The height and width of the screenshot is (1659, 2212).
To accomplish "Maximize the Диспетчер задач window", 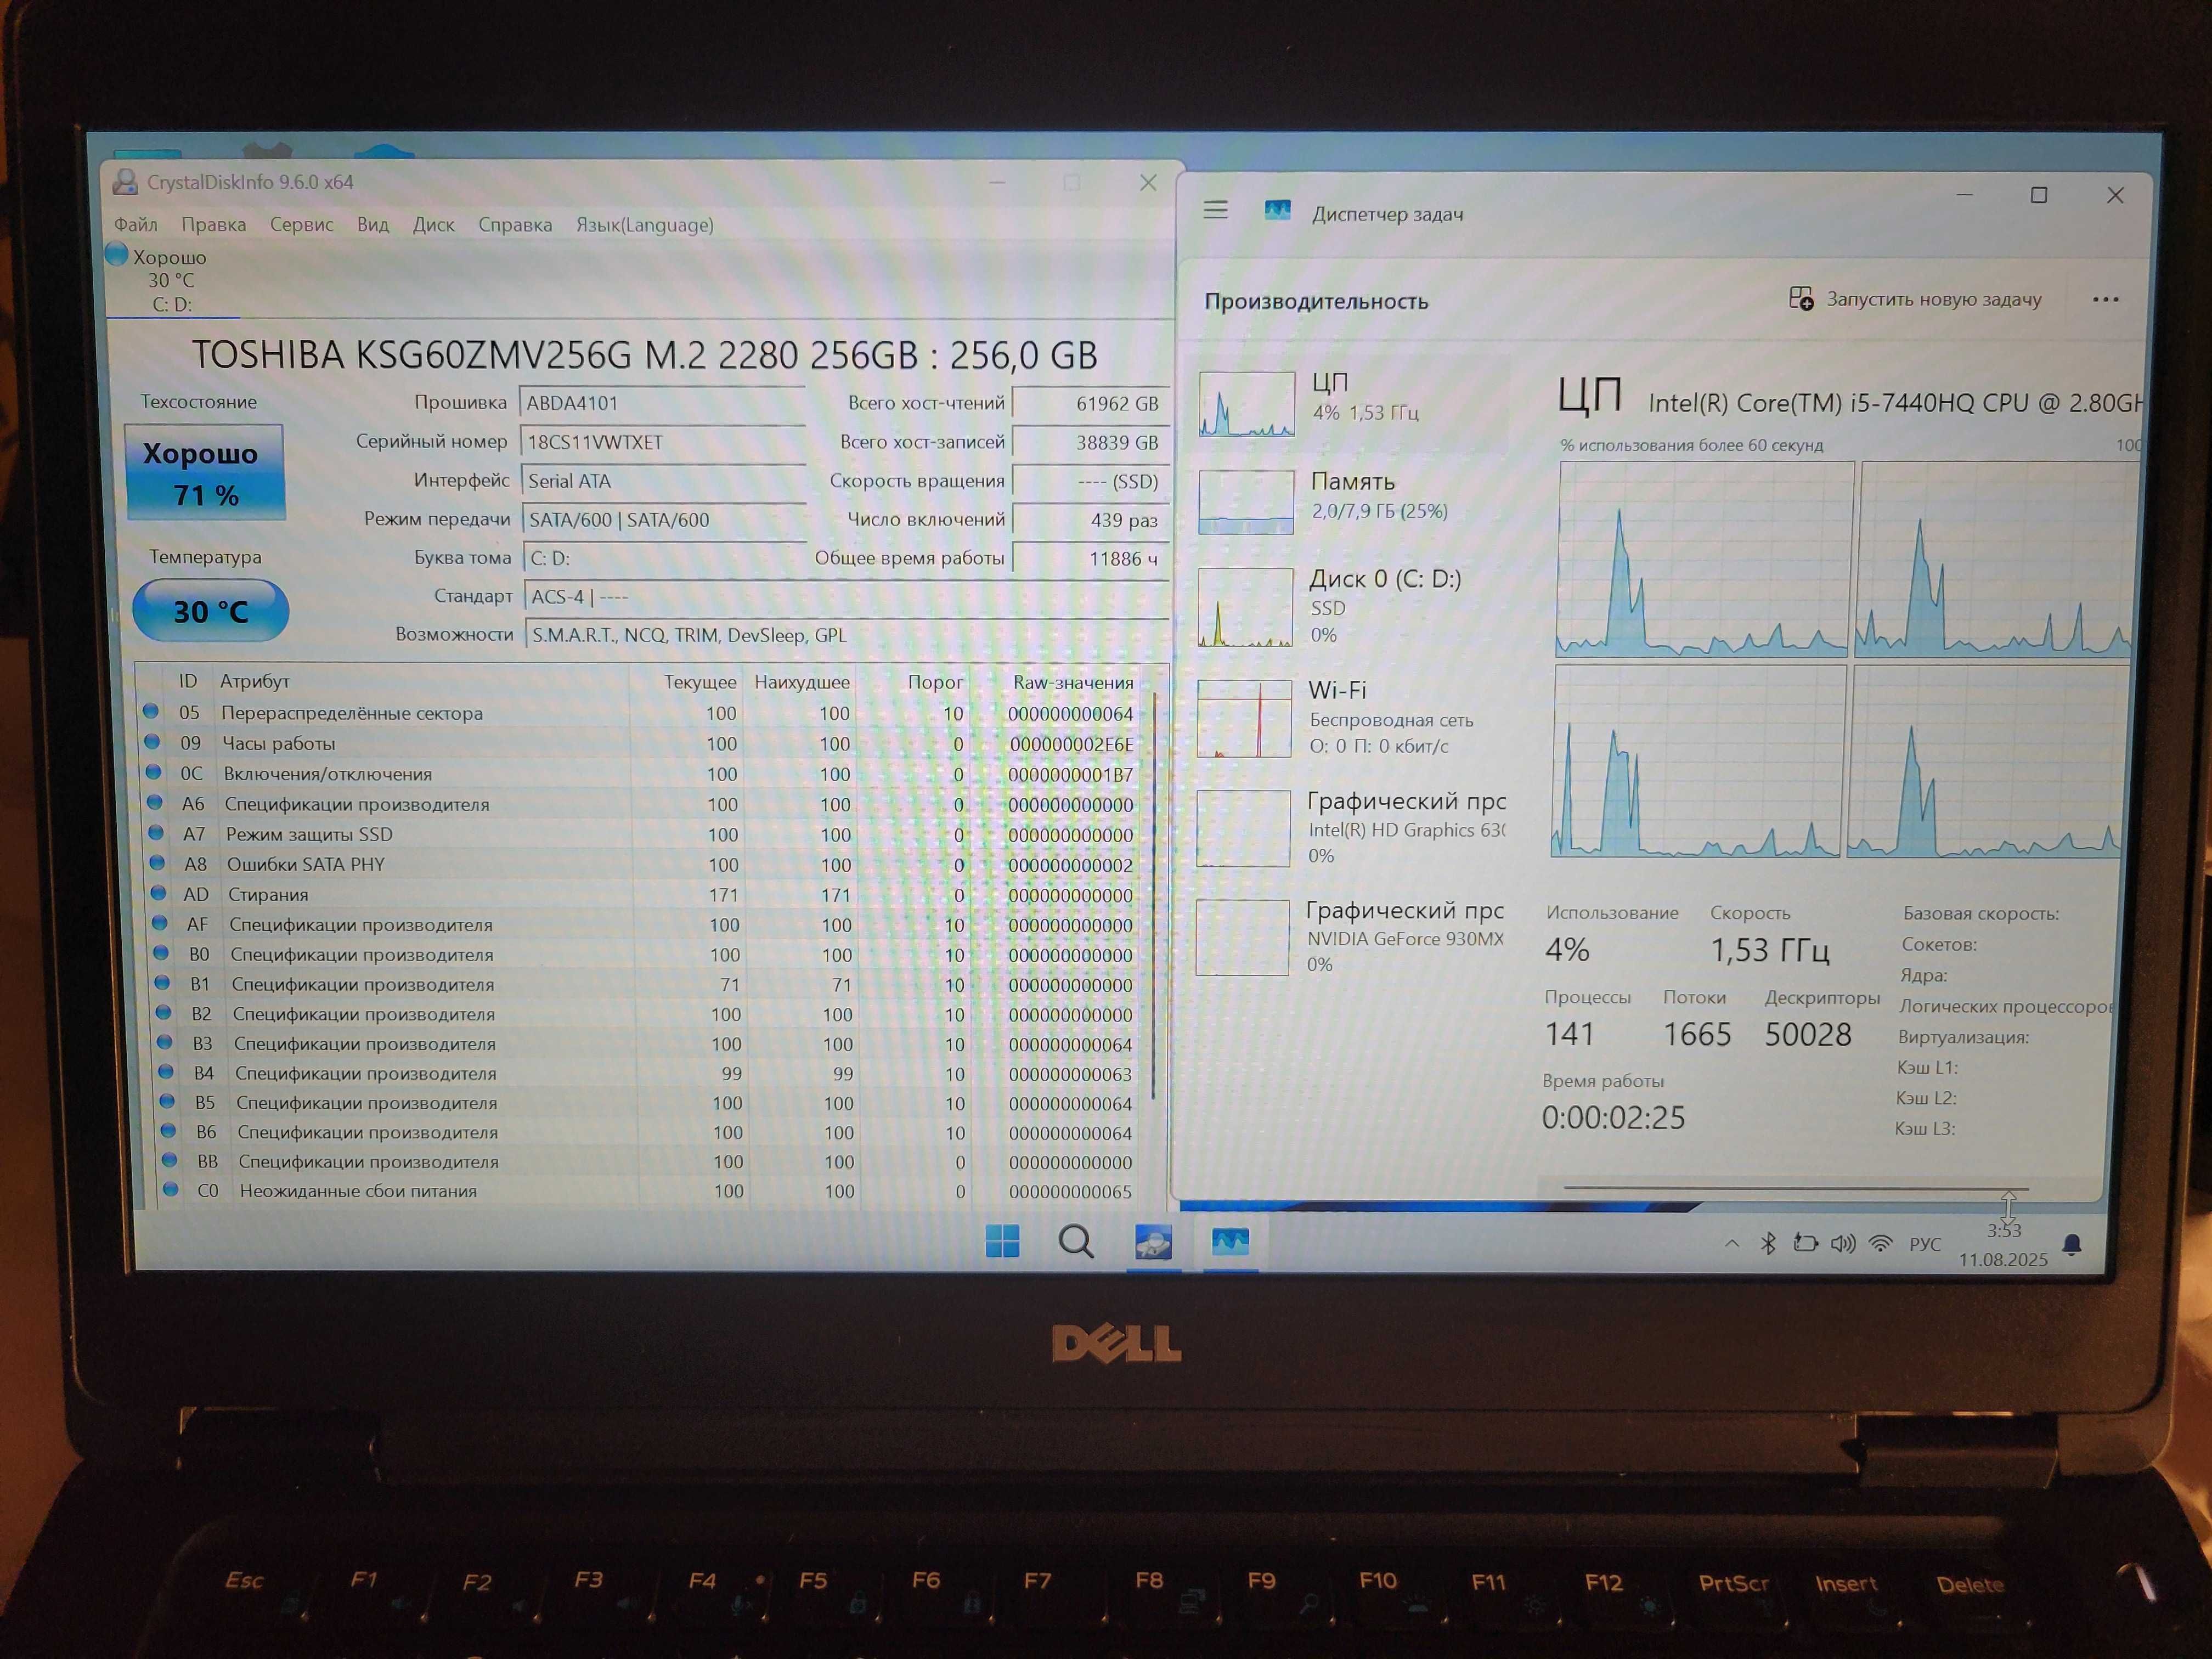I will coord(2039,195).
